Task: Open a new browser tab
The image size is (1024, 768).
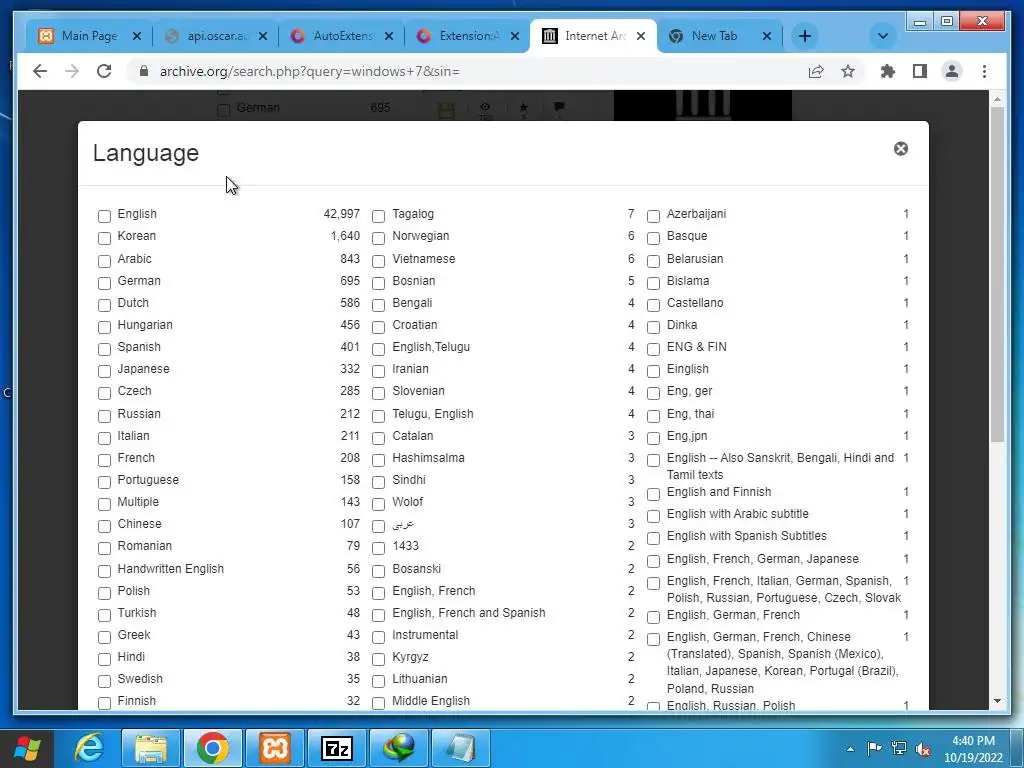Action: tap(805, 36)
